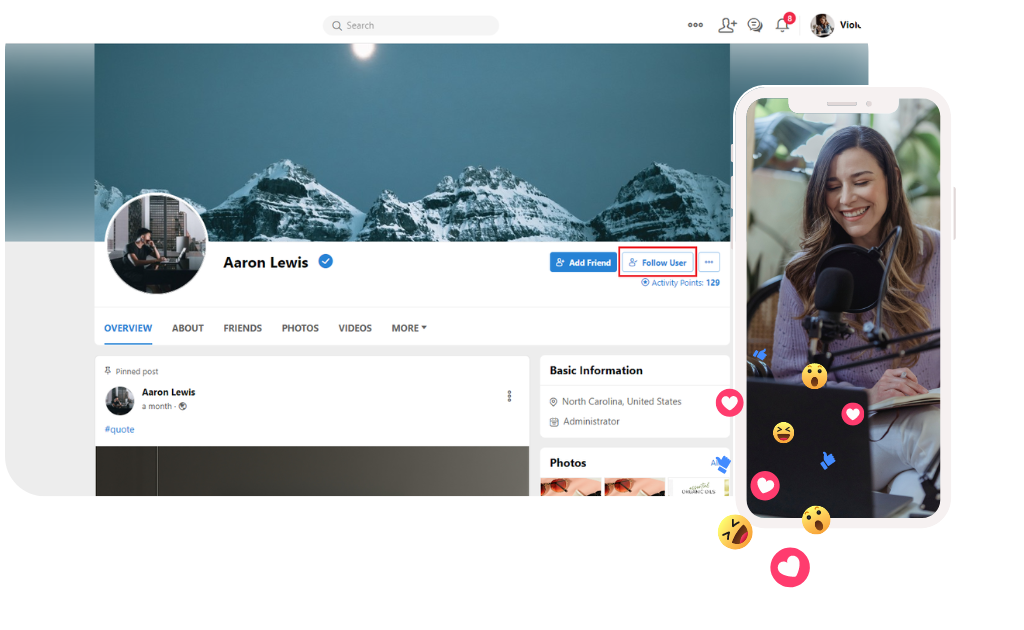Toggle Follow User for Aaron Lewis
Image resolution: width=1024 pixels, height=630 pixels.
tap(658, 261)
